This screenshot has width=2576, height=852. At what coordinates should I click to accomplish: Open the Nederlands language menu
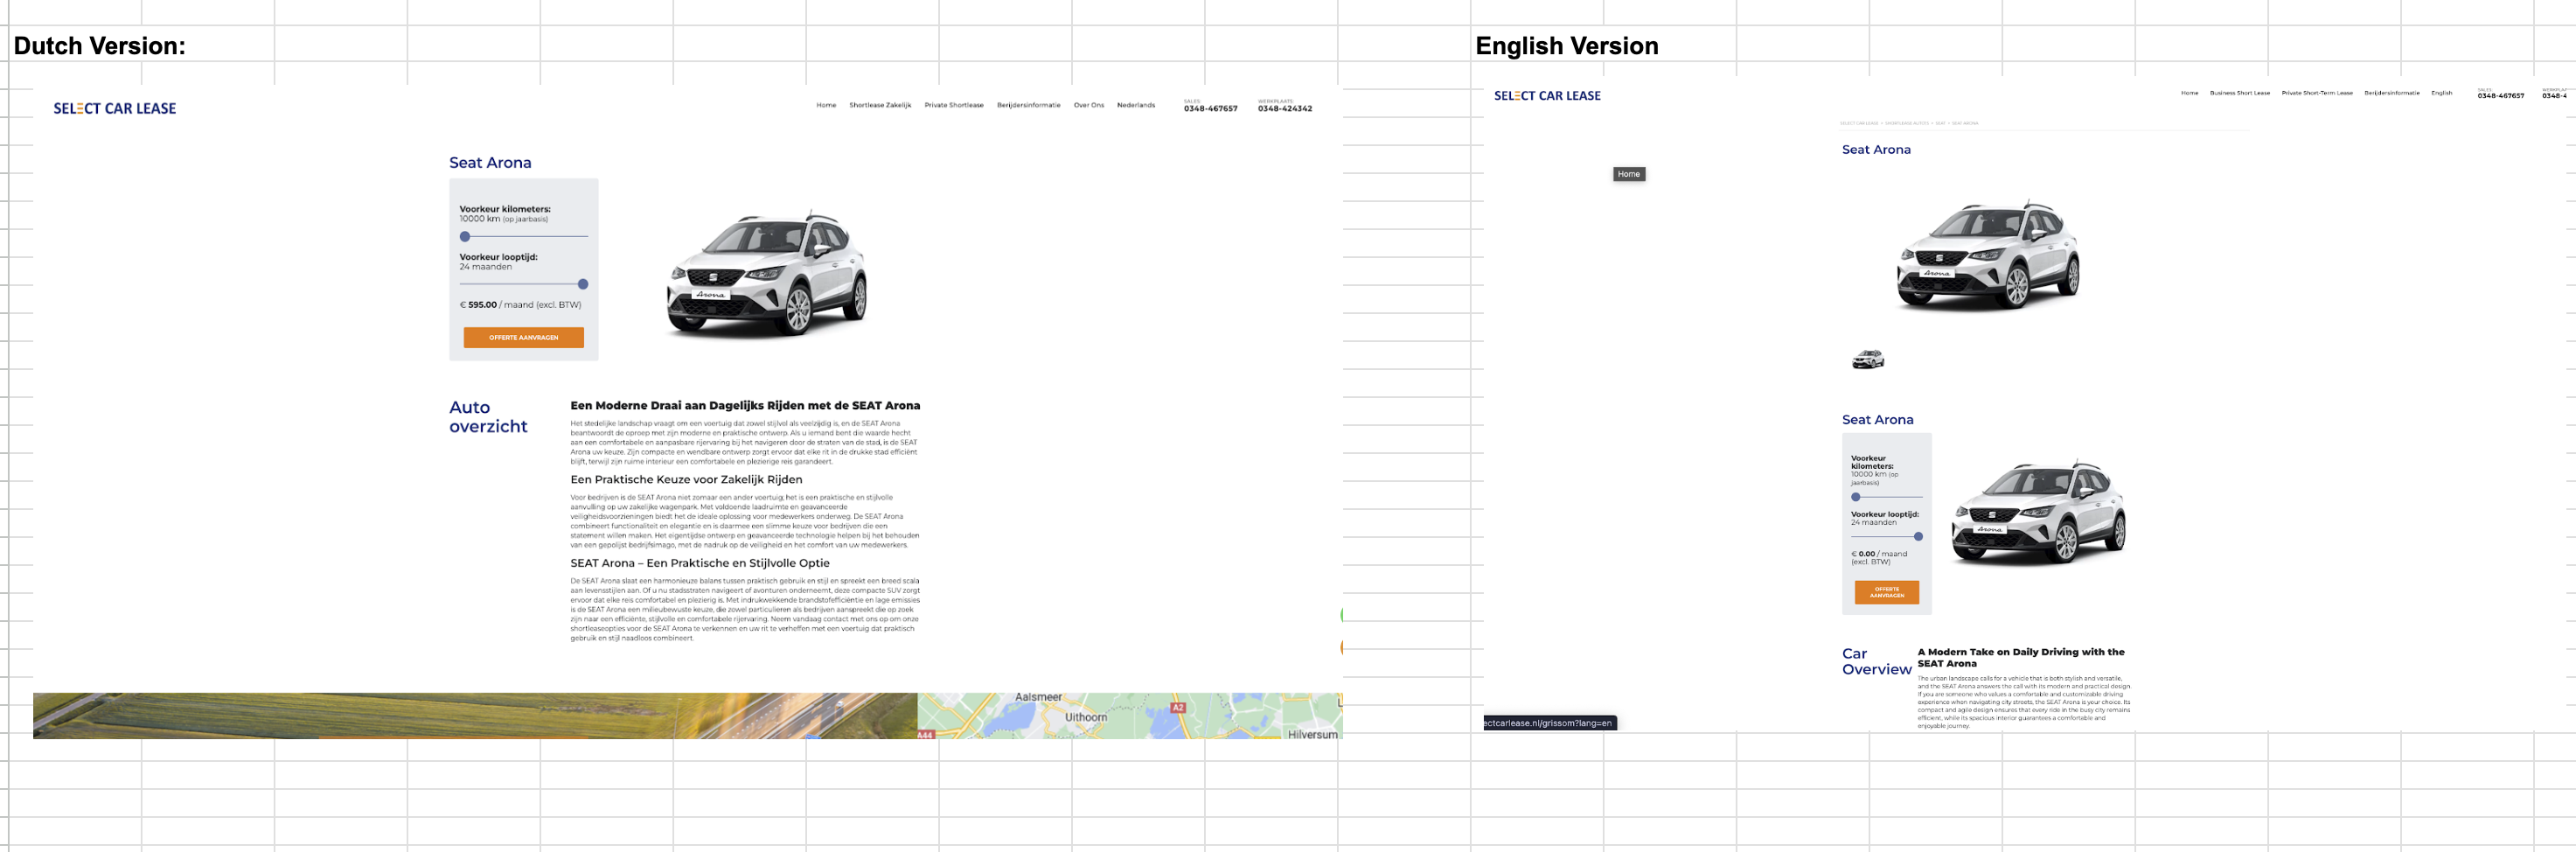(1136, 105)
